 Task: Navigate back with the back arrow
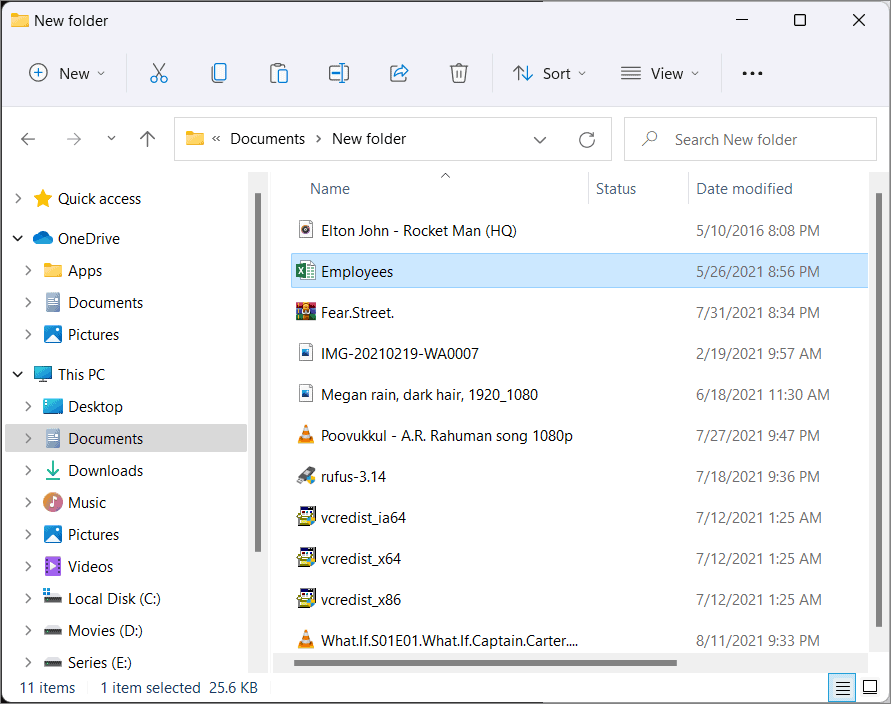coord(28,139)
